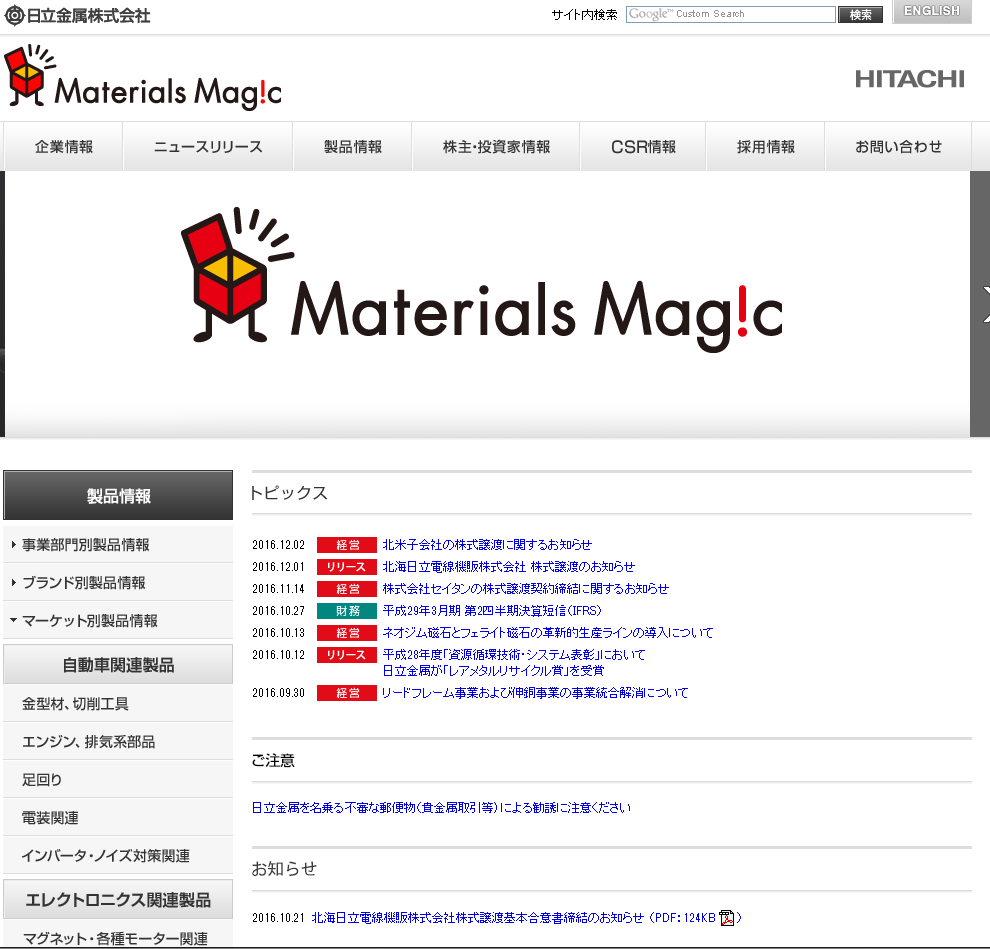Click the Hitachi Metals company emblem icon
This screenshot has width=990, height=949.
coord(14,15)
